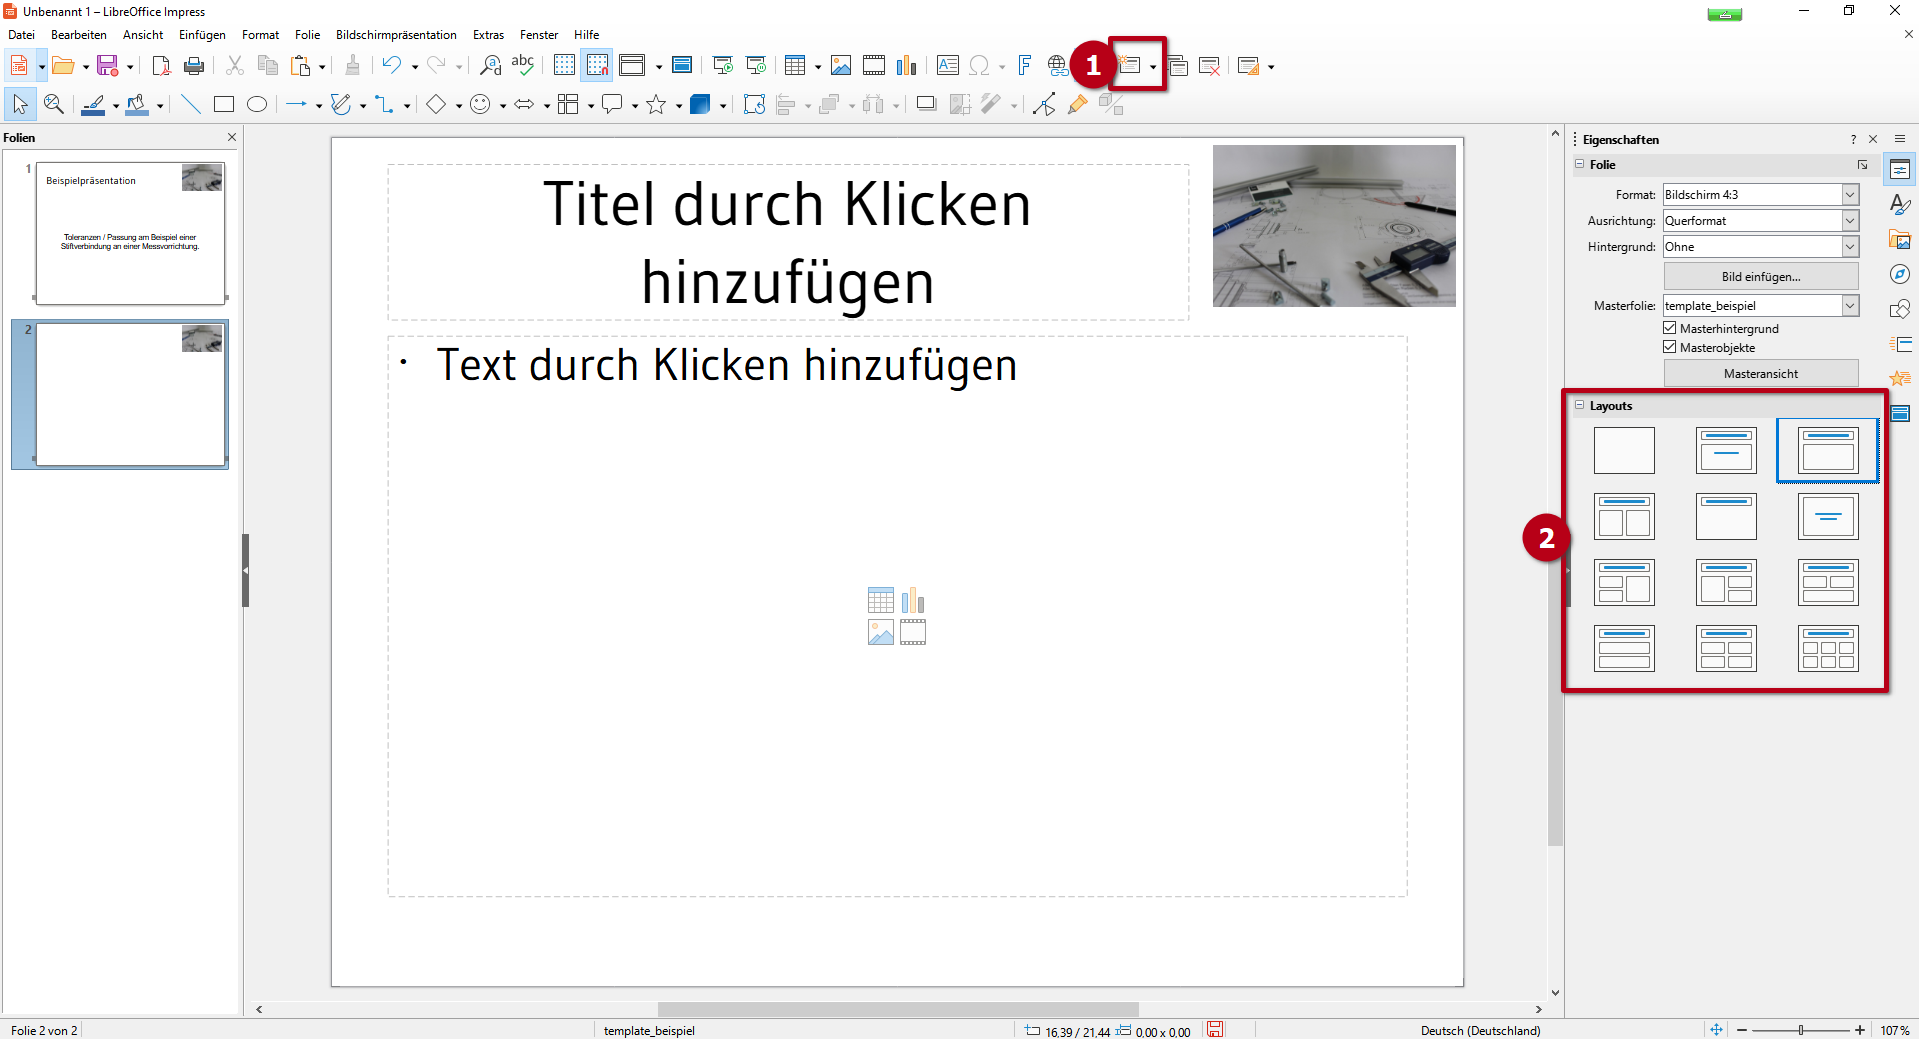Open the Navigator in the sidebar
The image size is (1919, 1039).
[1899, 274]
